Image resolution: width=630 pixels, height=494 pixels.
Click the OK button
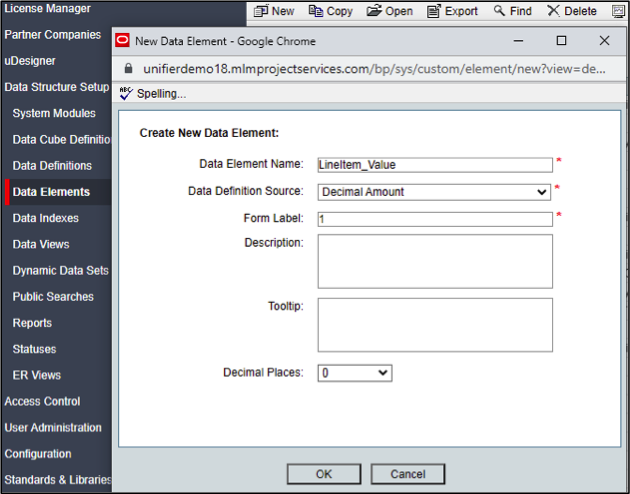(324, 474)
